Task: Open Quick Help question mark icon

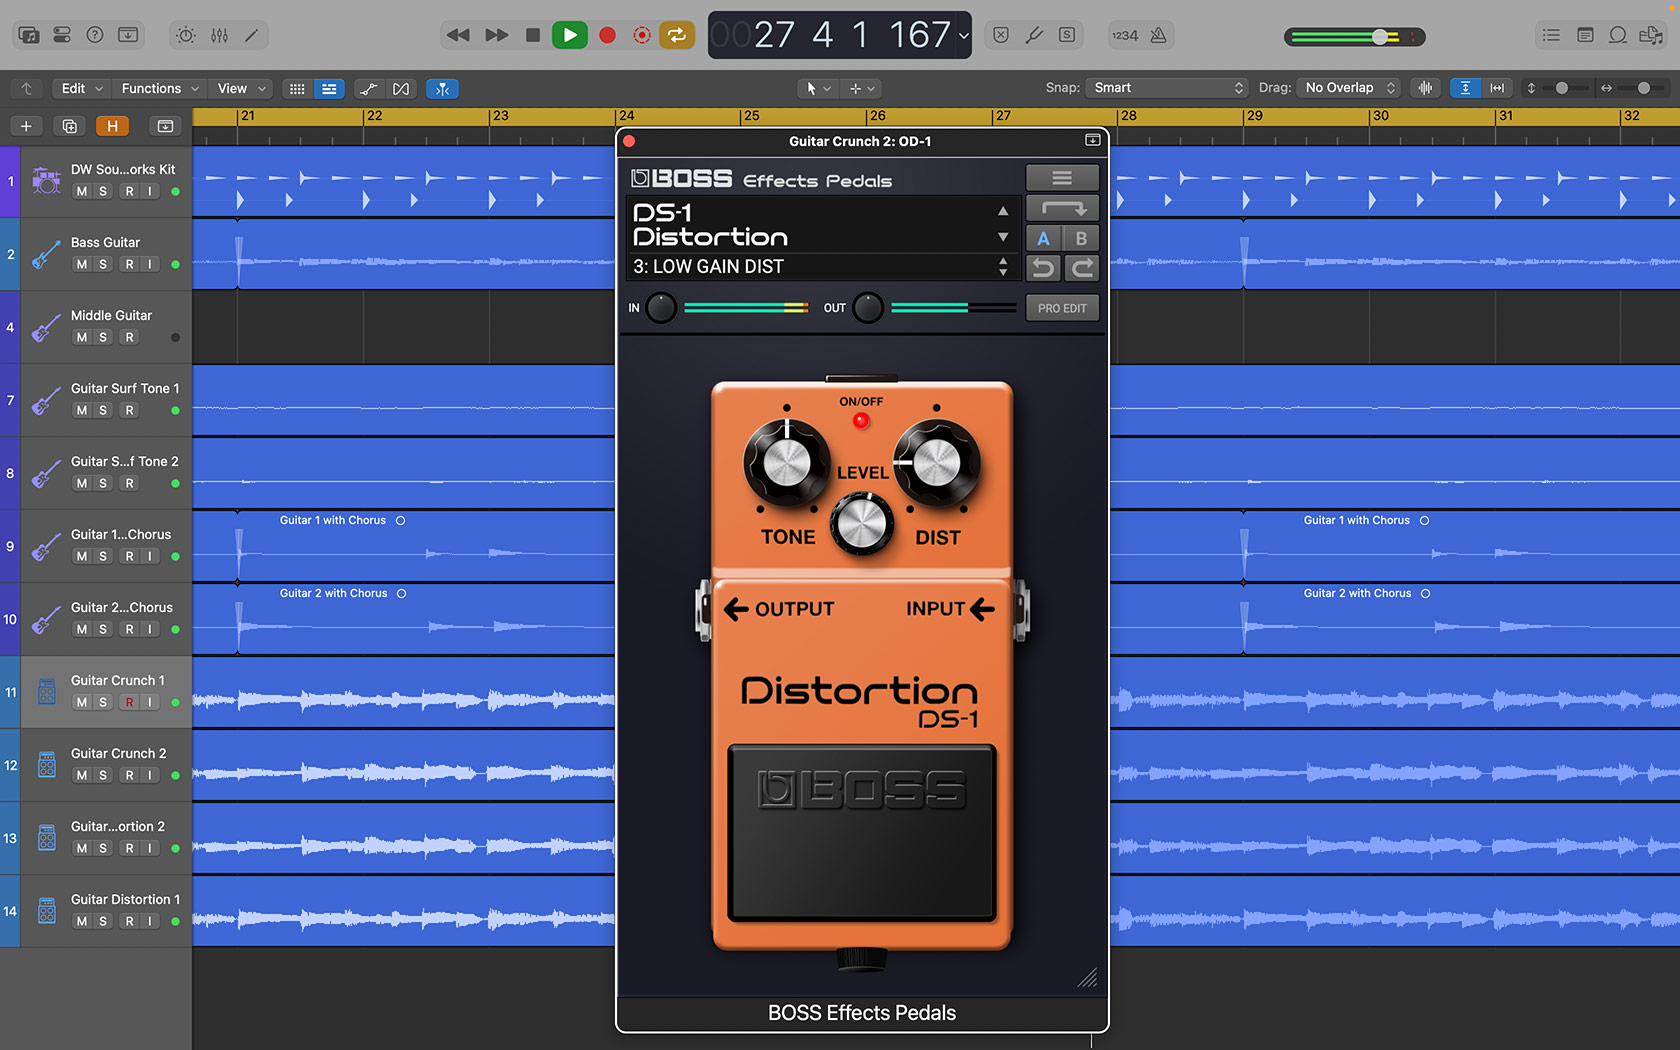Action: (x=95, y=35)
